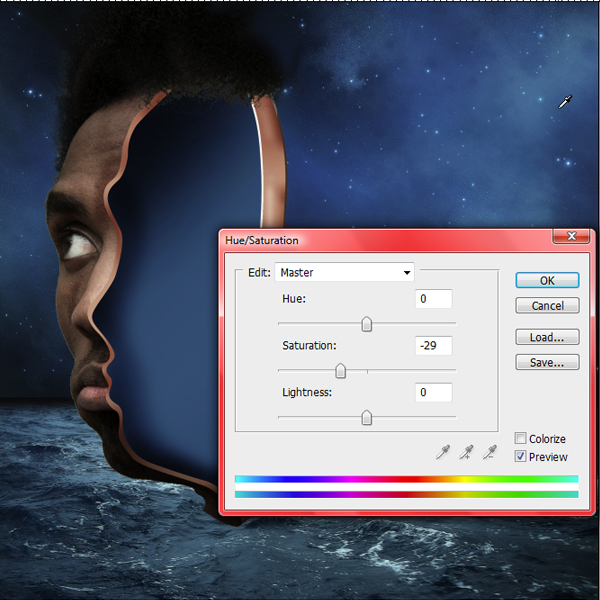The height and width of the screenshot is (600, 600).
Task: Click the Hue value input field
Action: pyautogui.click(x=434, y=299)
